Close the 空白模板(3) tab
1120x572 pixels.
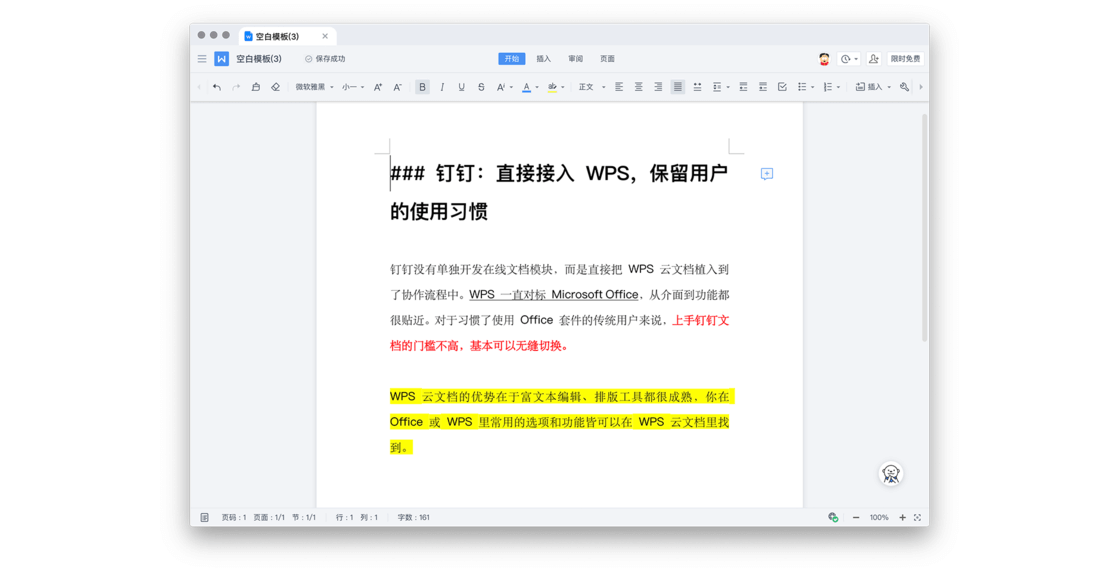325,36
